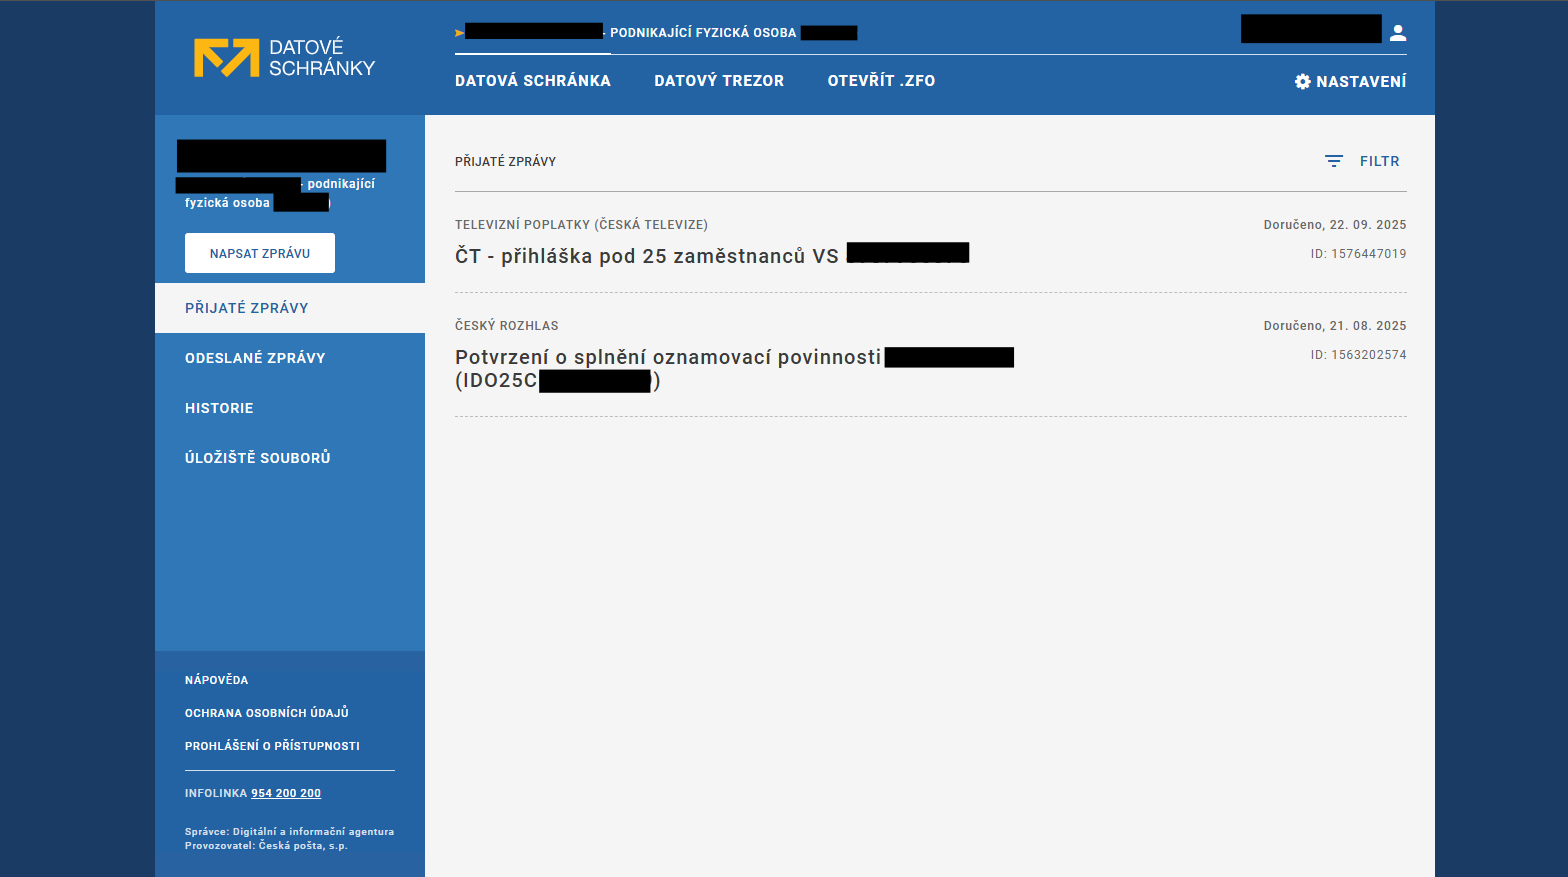Image resolution: width=1568 pixels, height=877 pixels.
Task: Click sender Český rozhlas
Action: pos(507,326)
